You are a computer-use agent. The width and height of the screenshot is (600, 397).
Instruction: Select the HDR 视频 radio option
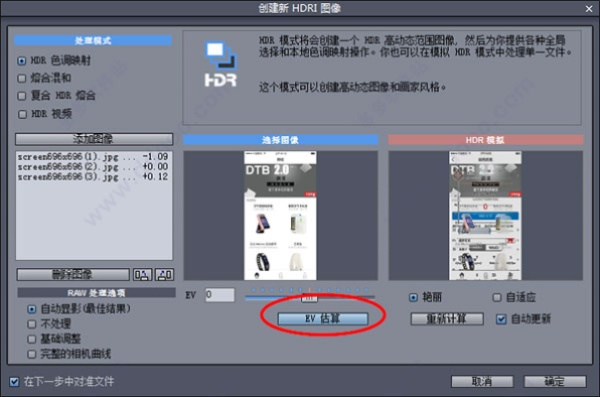(x=22, y=114)
